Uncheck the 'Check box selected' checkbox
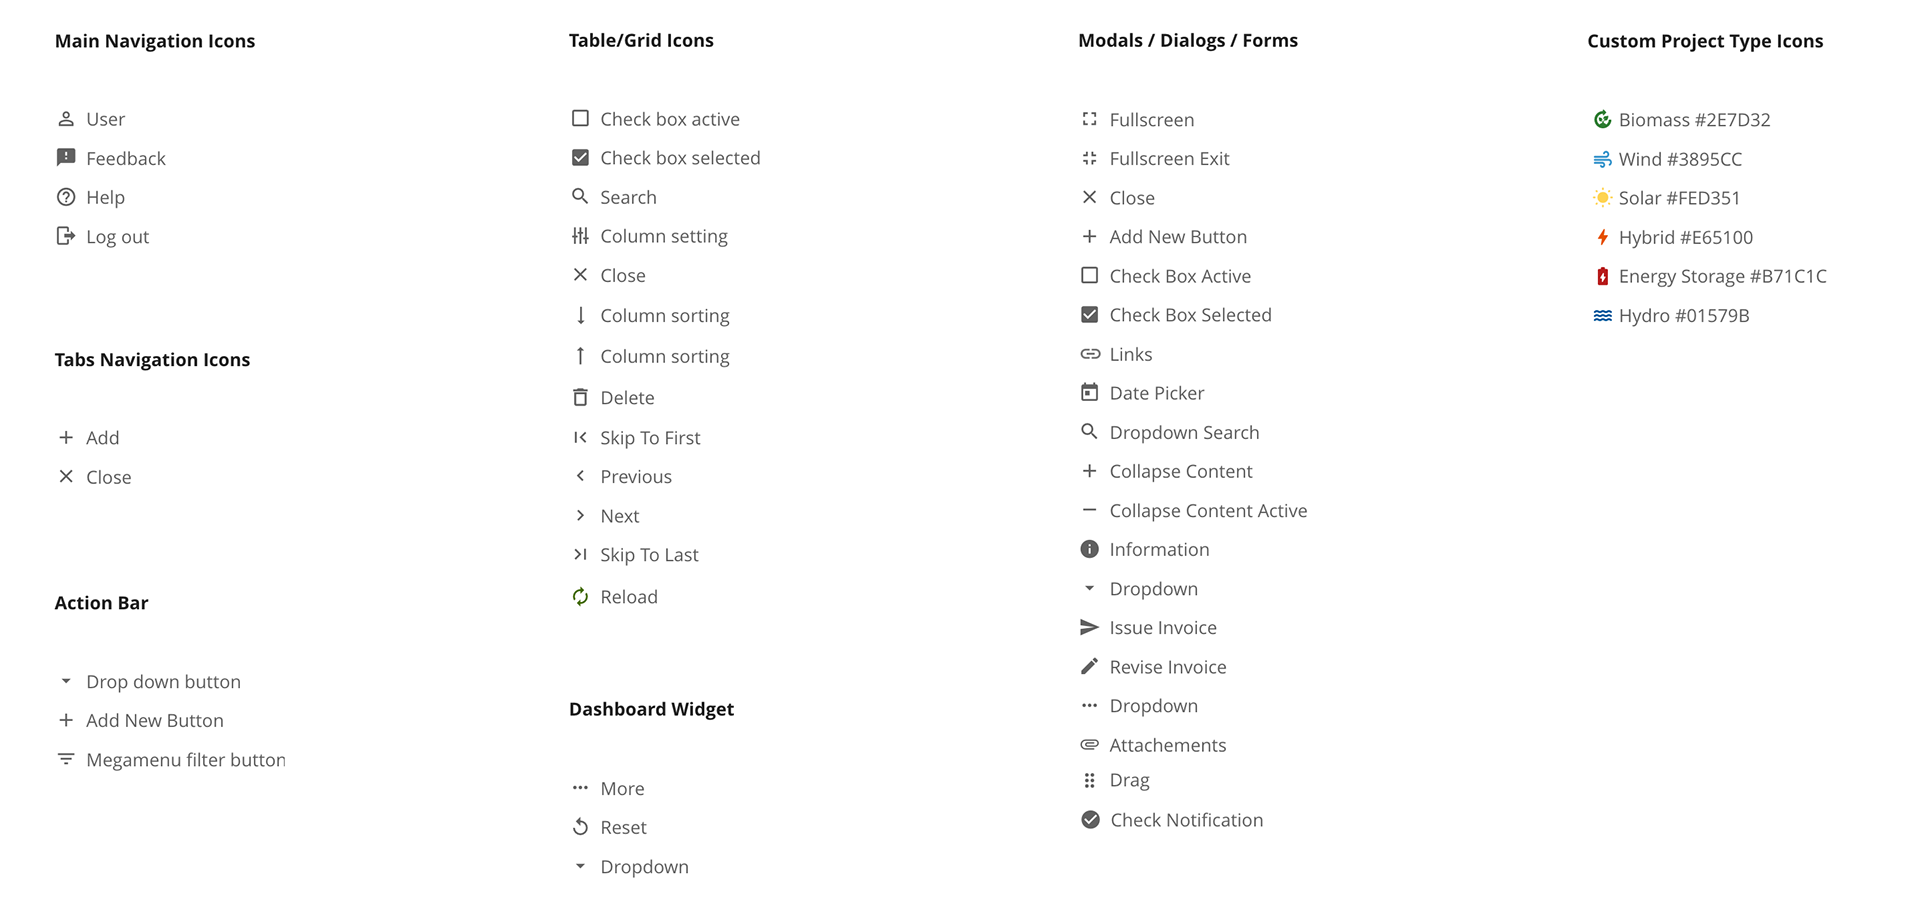 tap(580, 157)
